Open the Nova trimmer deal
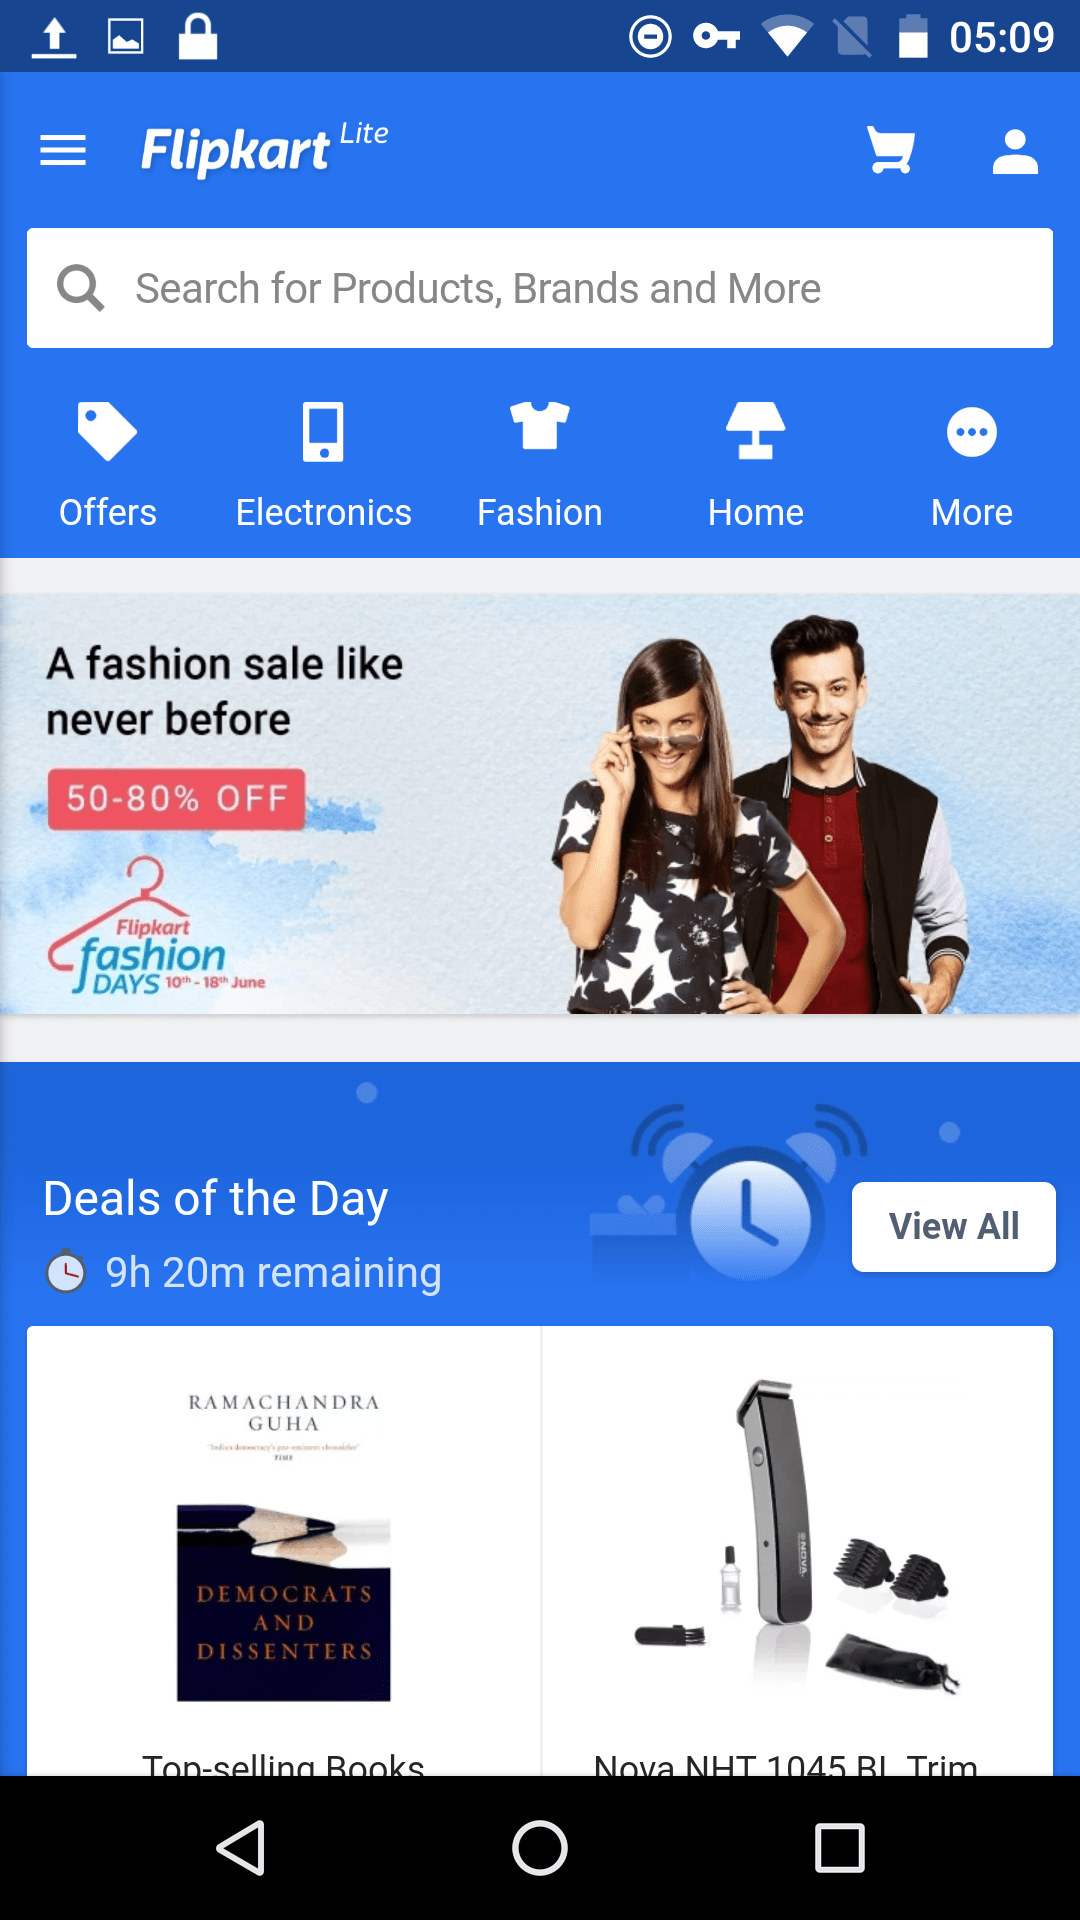This screenshot has width=1080, height=1920. click(x=798, y=1551)
